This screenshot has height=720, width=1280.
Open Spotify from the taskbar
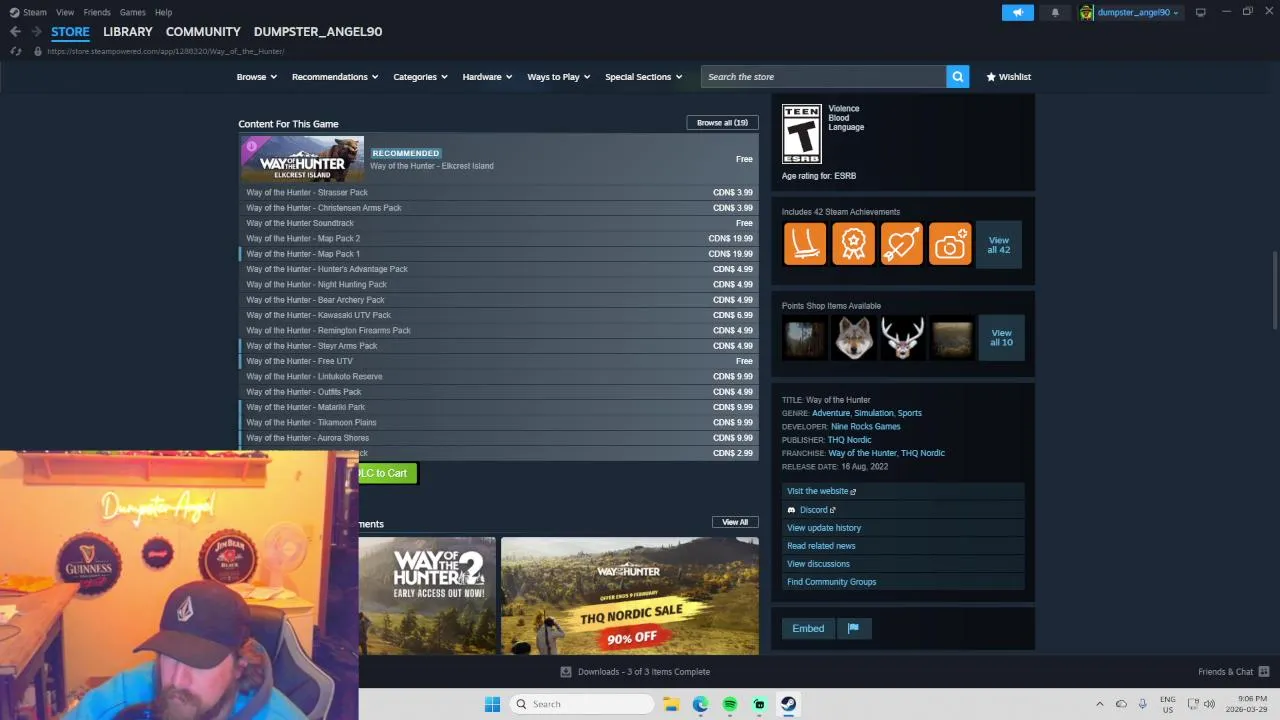coord(729,704)
